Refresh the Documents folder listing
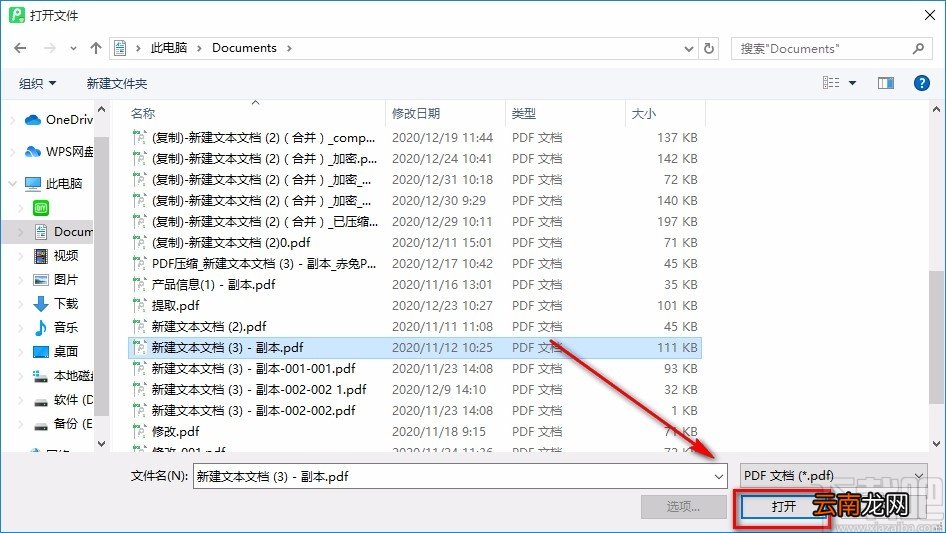This screenshot has height=533, width=946. coord(710,48)
